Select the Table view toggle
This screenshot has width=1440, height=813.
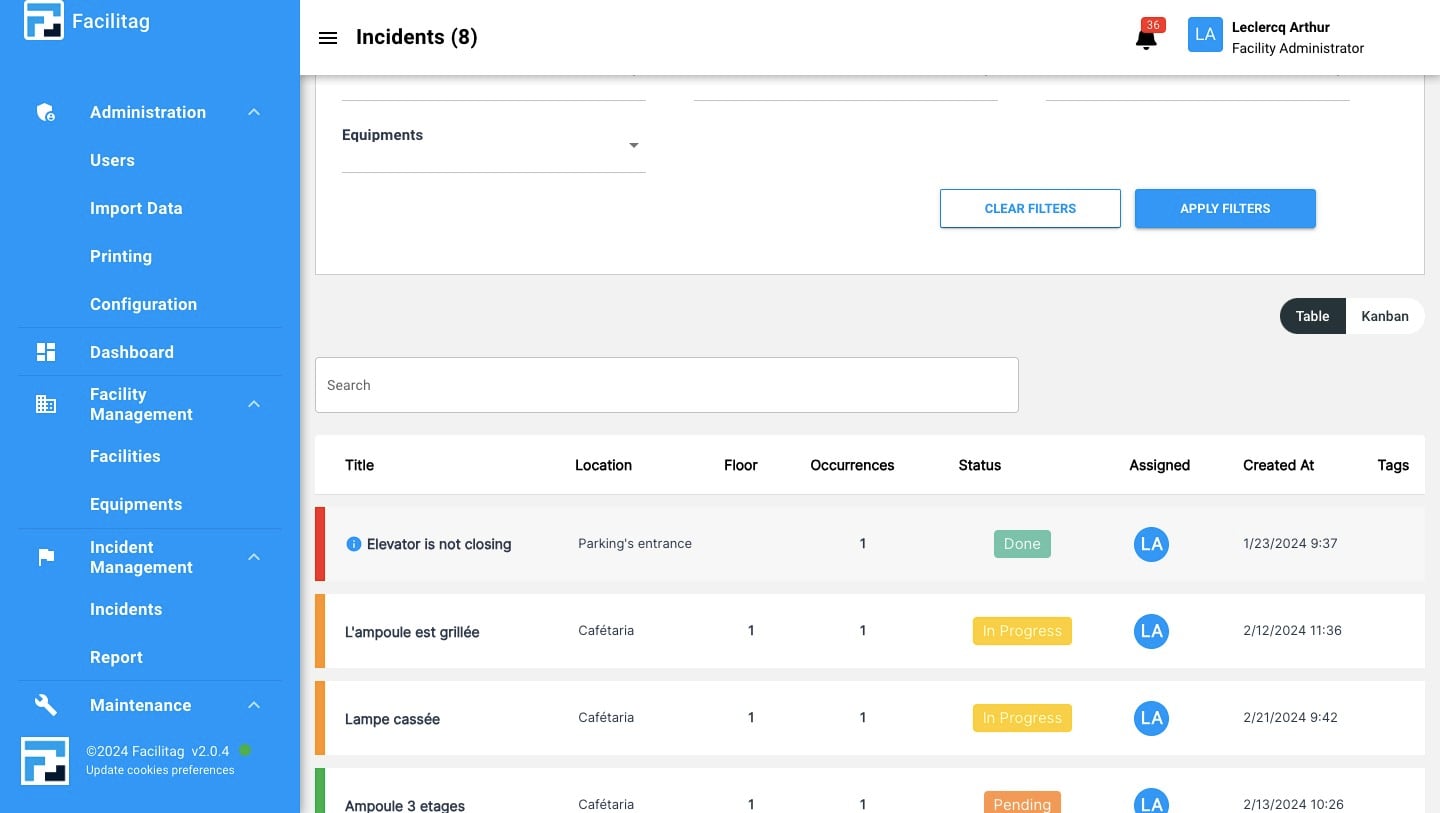pyautogui.click(x=1312, y=316)
